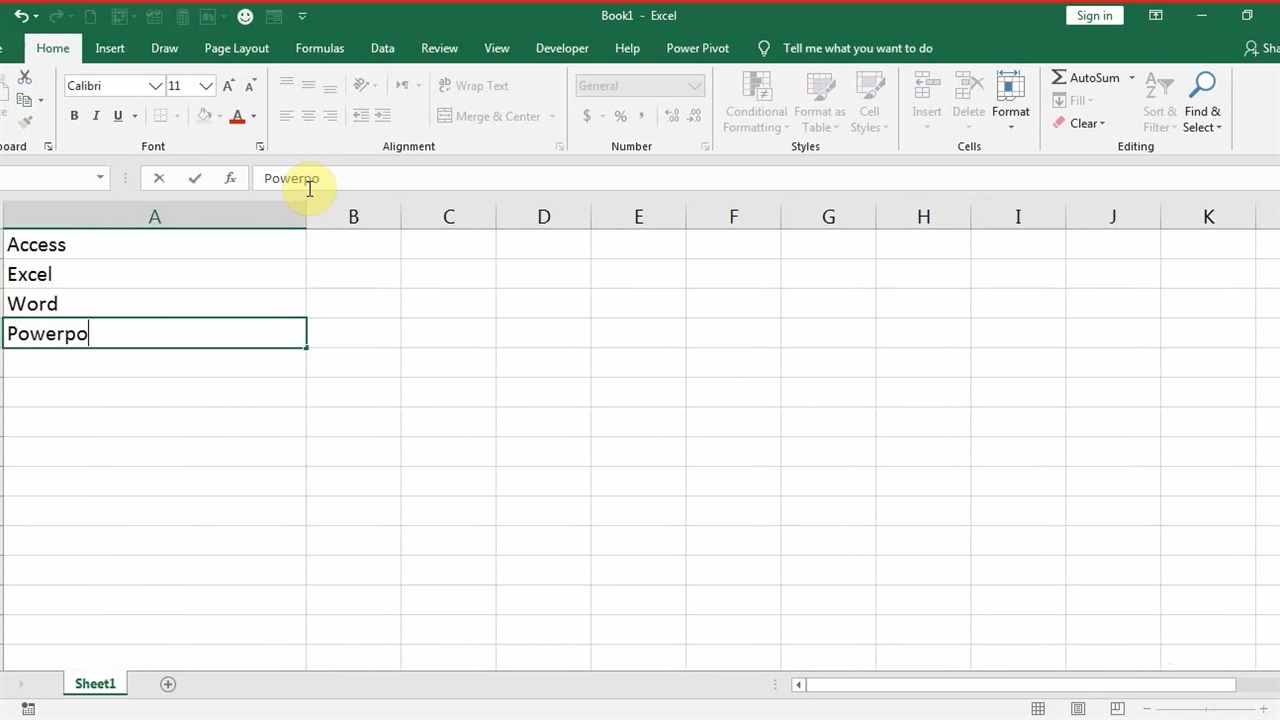Toggle Italic formatting
1280x720 pixels.
[x=96, y=116]
